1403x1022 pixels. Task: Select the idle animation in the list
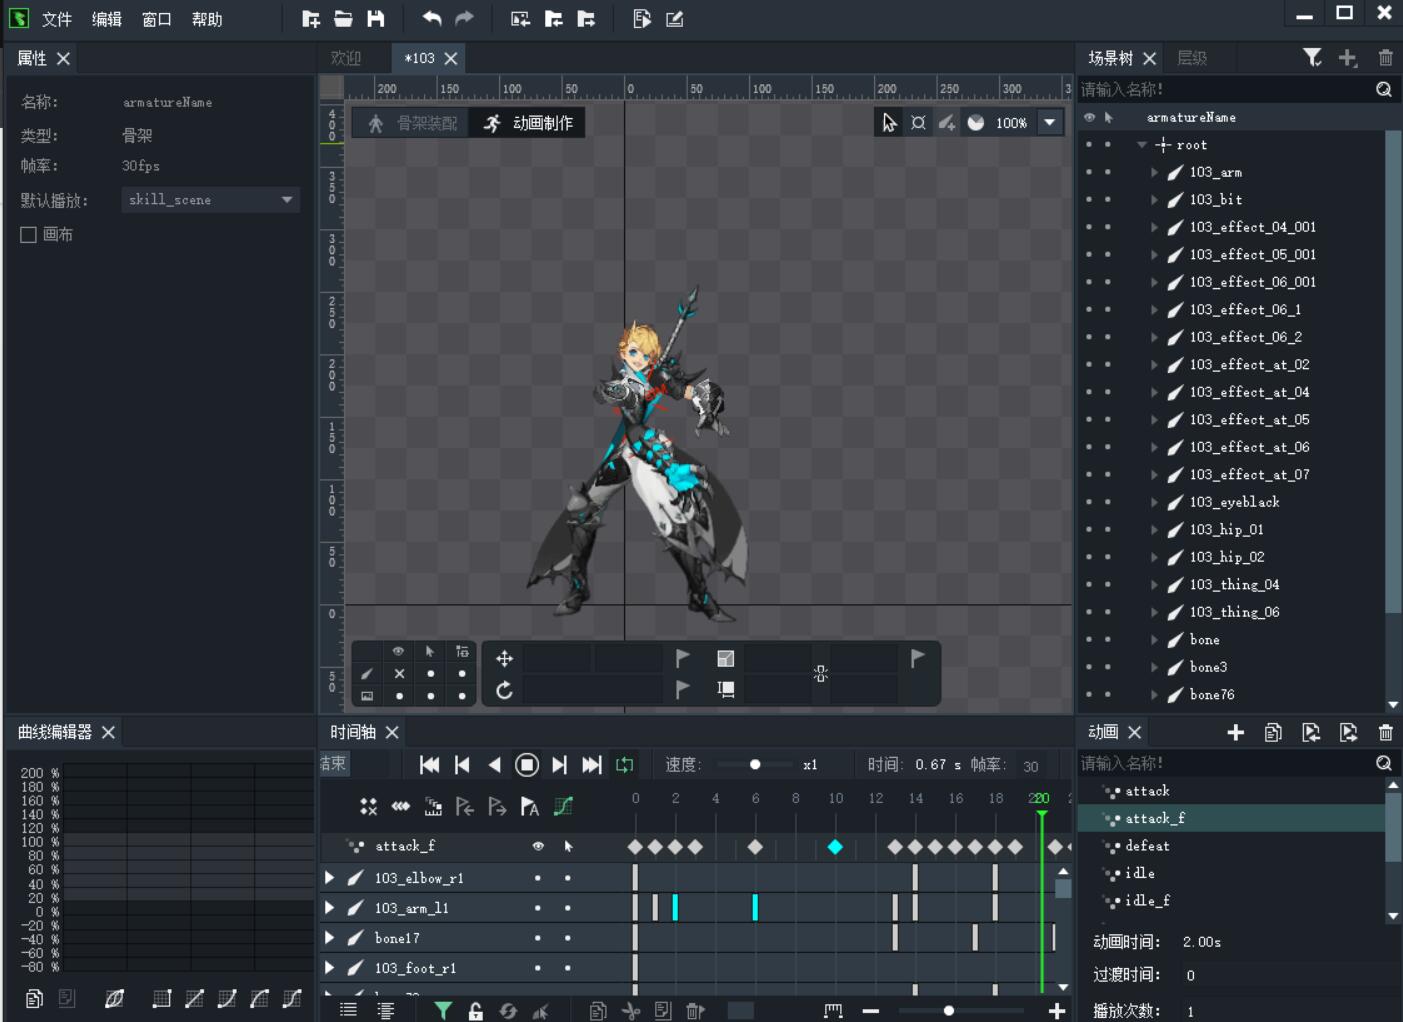point(1140,873)
